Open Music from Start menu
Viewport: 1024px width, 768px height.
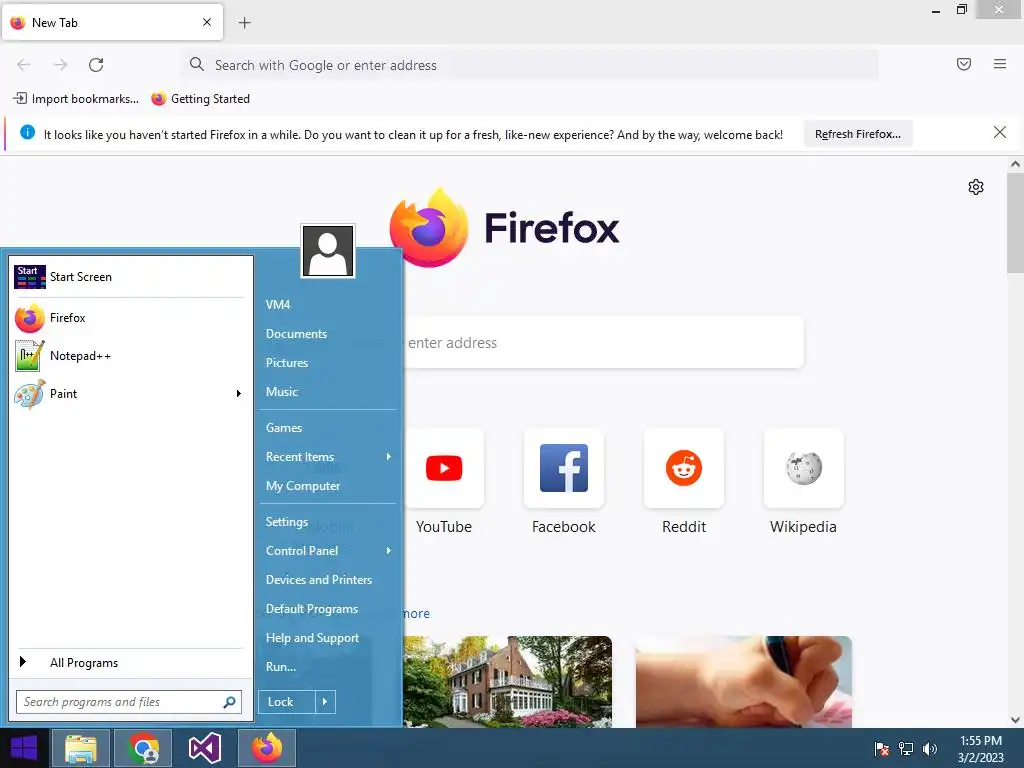(x=281, y=392)
